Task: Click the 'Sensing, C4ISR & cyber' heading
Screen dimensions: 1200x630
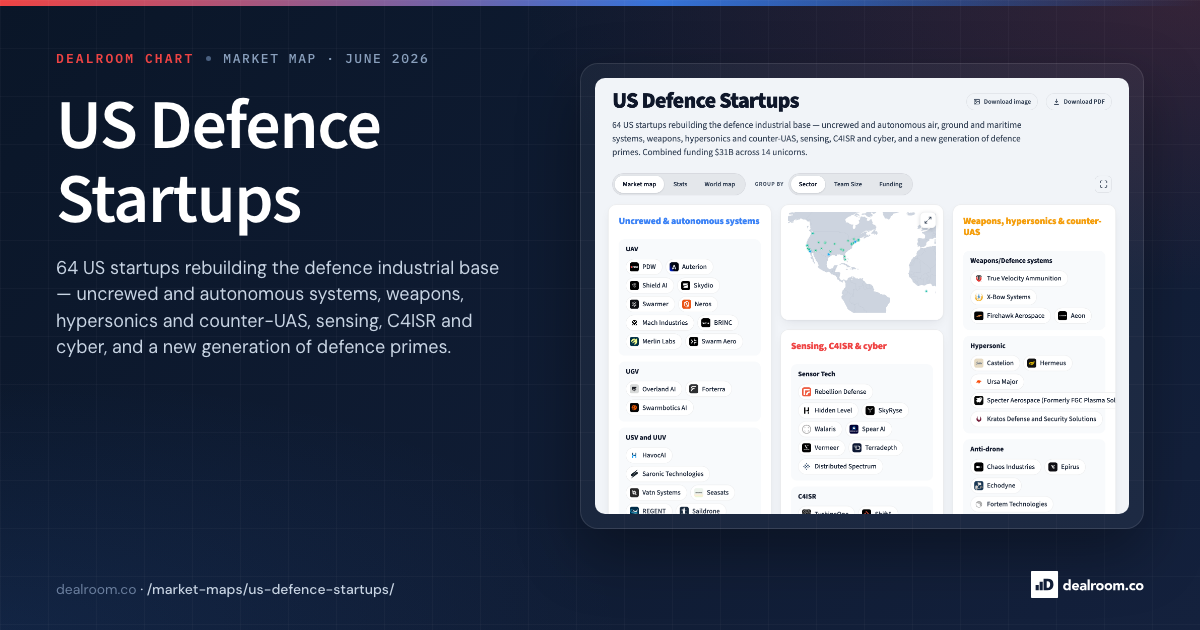Action: [839, 346]
